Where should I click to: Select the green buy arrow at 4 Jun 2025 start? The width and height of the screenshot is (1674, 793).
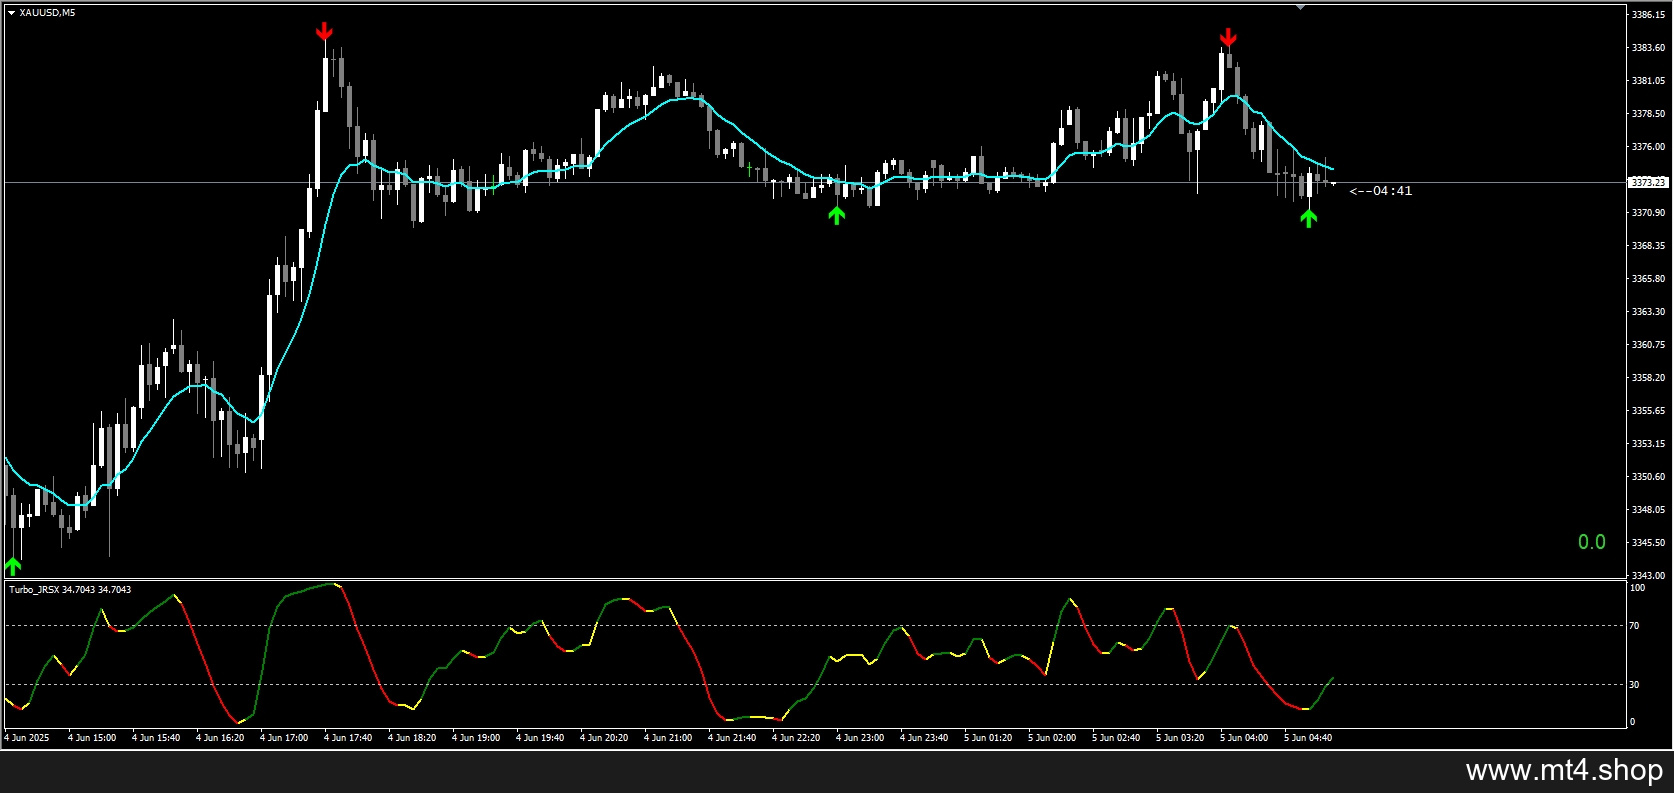pyautogui.click(x=13, y=566)
